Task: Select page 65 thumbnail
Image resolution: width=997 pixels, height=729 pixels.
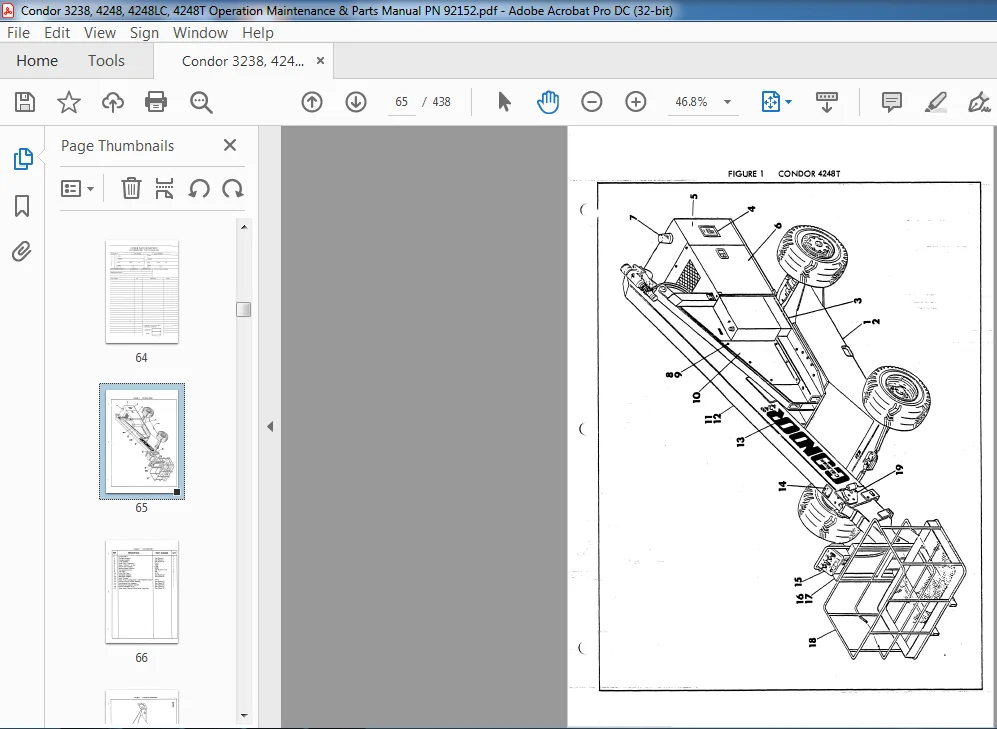Action: coord(142,441)
